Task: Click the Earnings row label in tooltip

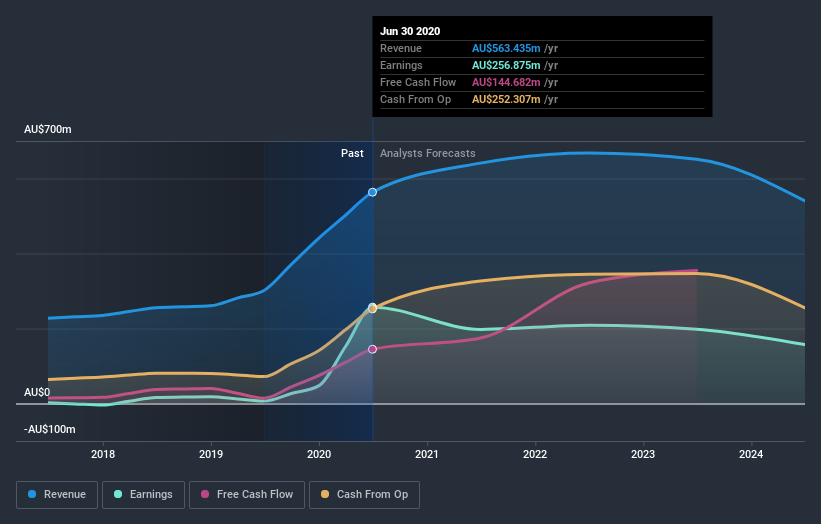Action: pyautogui.click(x=401, y=65)
